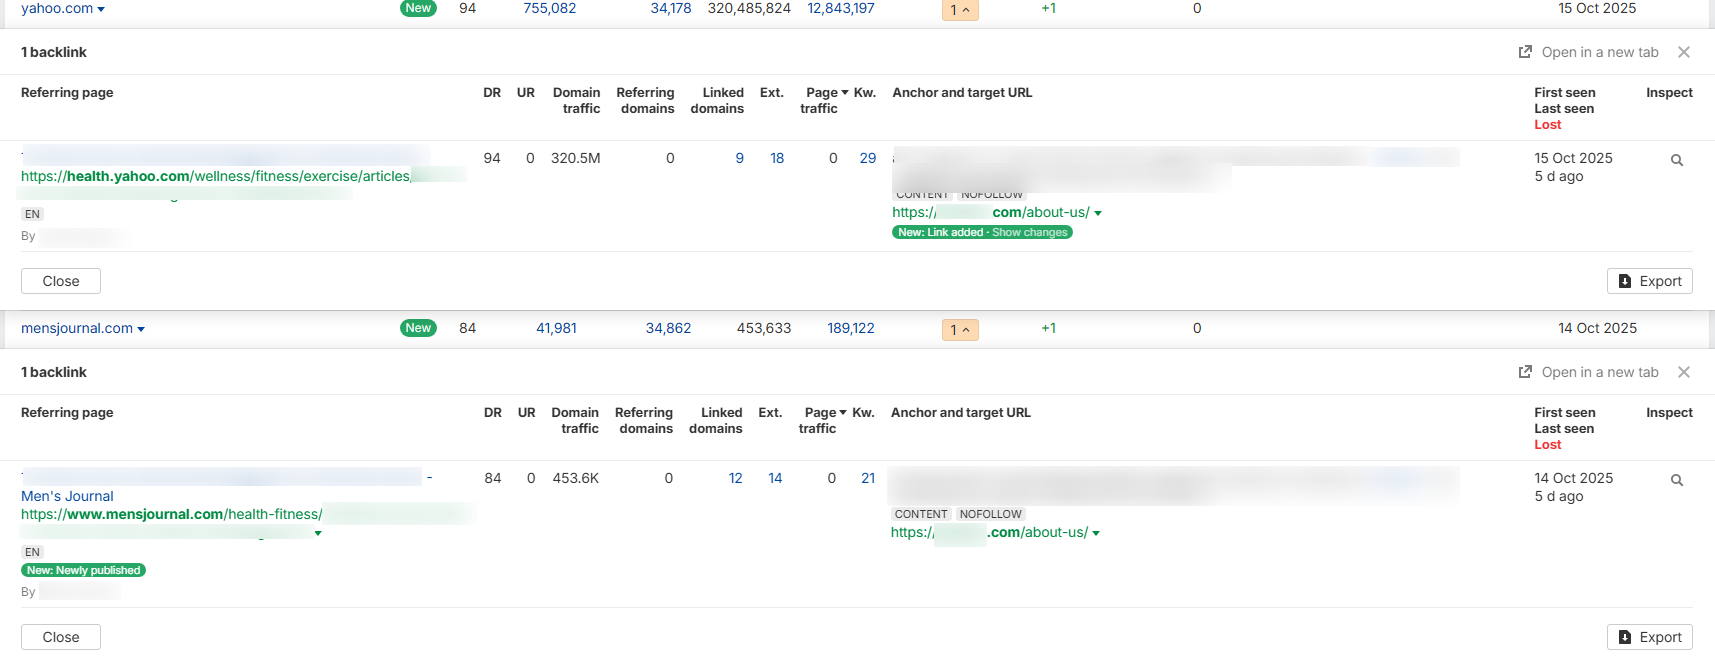Click the CONTENT tag in mensjournal.com row
The height and width of the screenshot is (665, 1715).
[921, 514]
